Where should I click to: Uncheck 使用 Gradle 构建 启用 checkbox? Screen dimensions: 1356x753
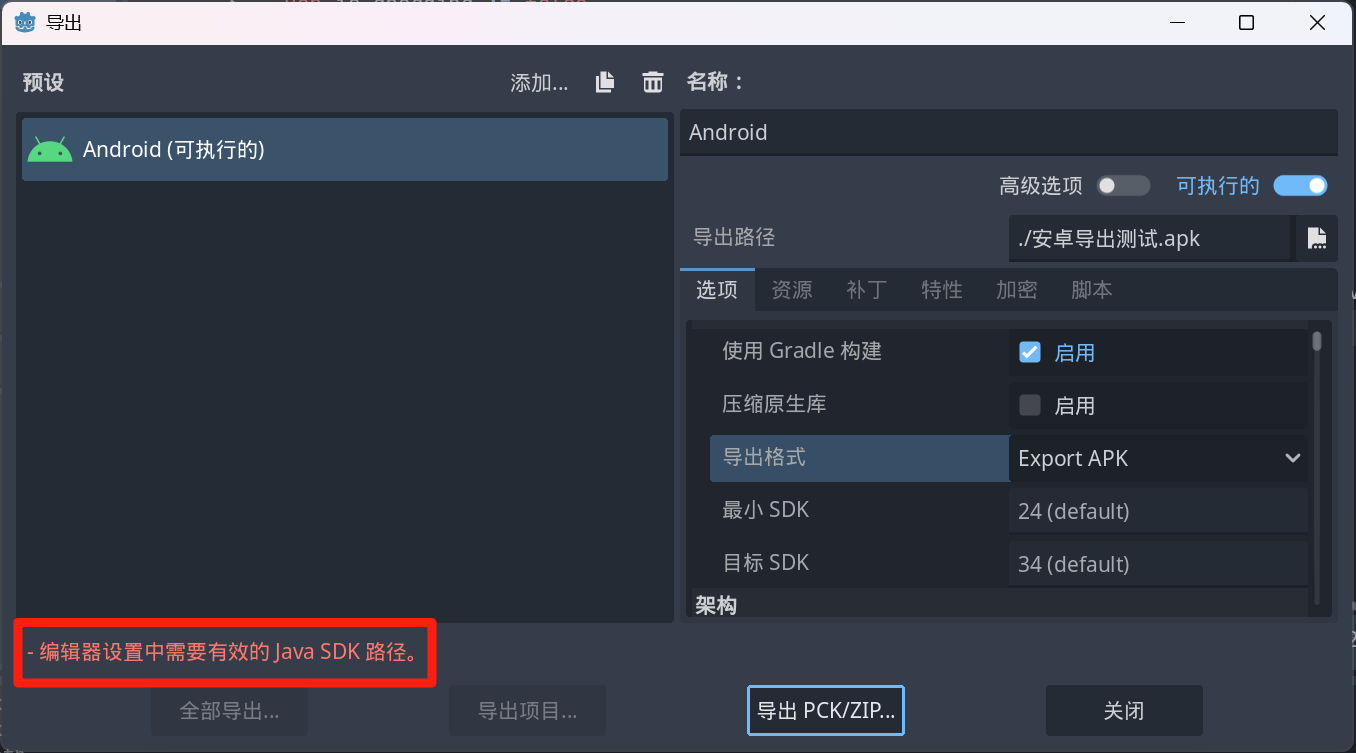[1030, 352]
